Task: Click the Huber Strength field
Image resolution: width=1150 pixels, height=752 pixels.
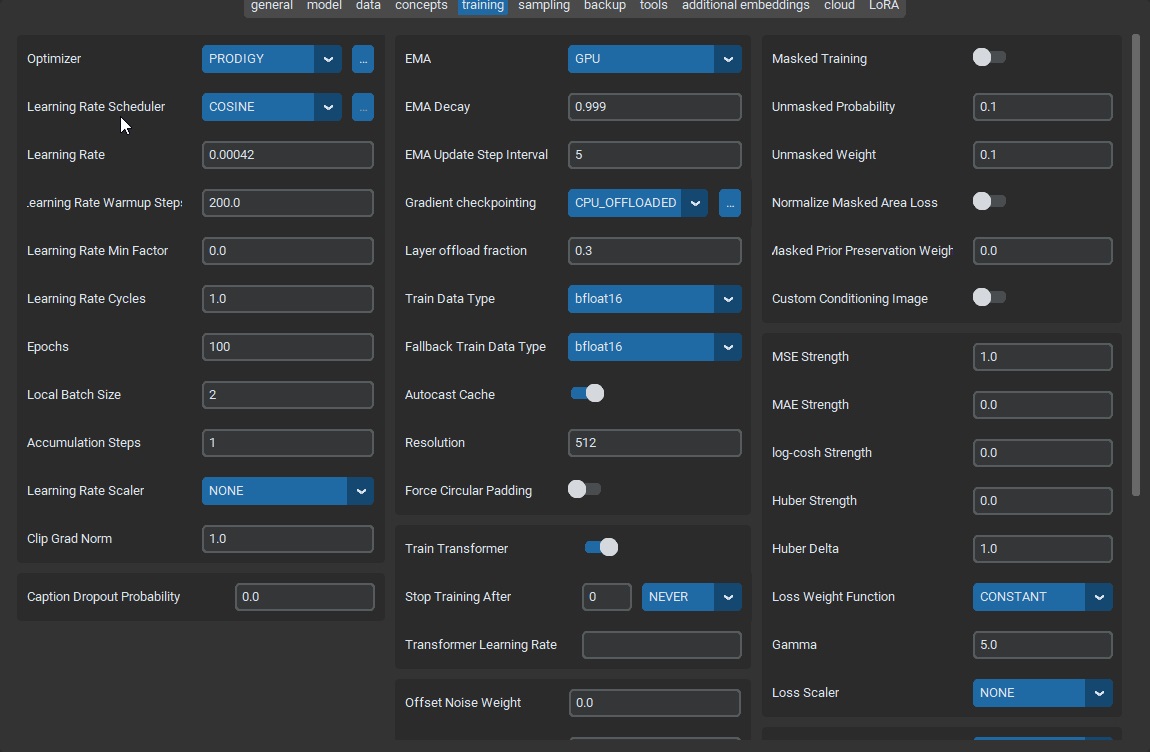Action: pos(1042,501)
